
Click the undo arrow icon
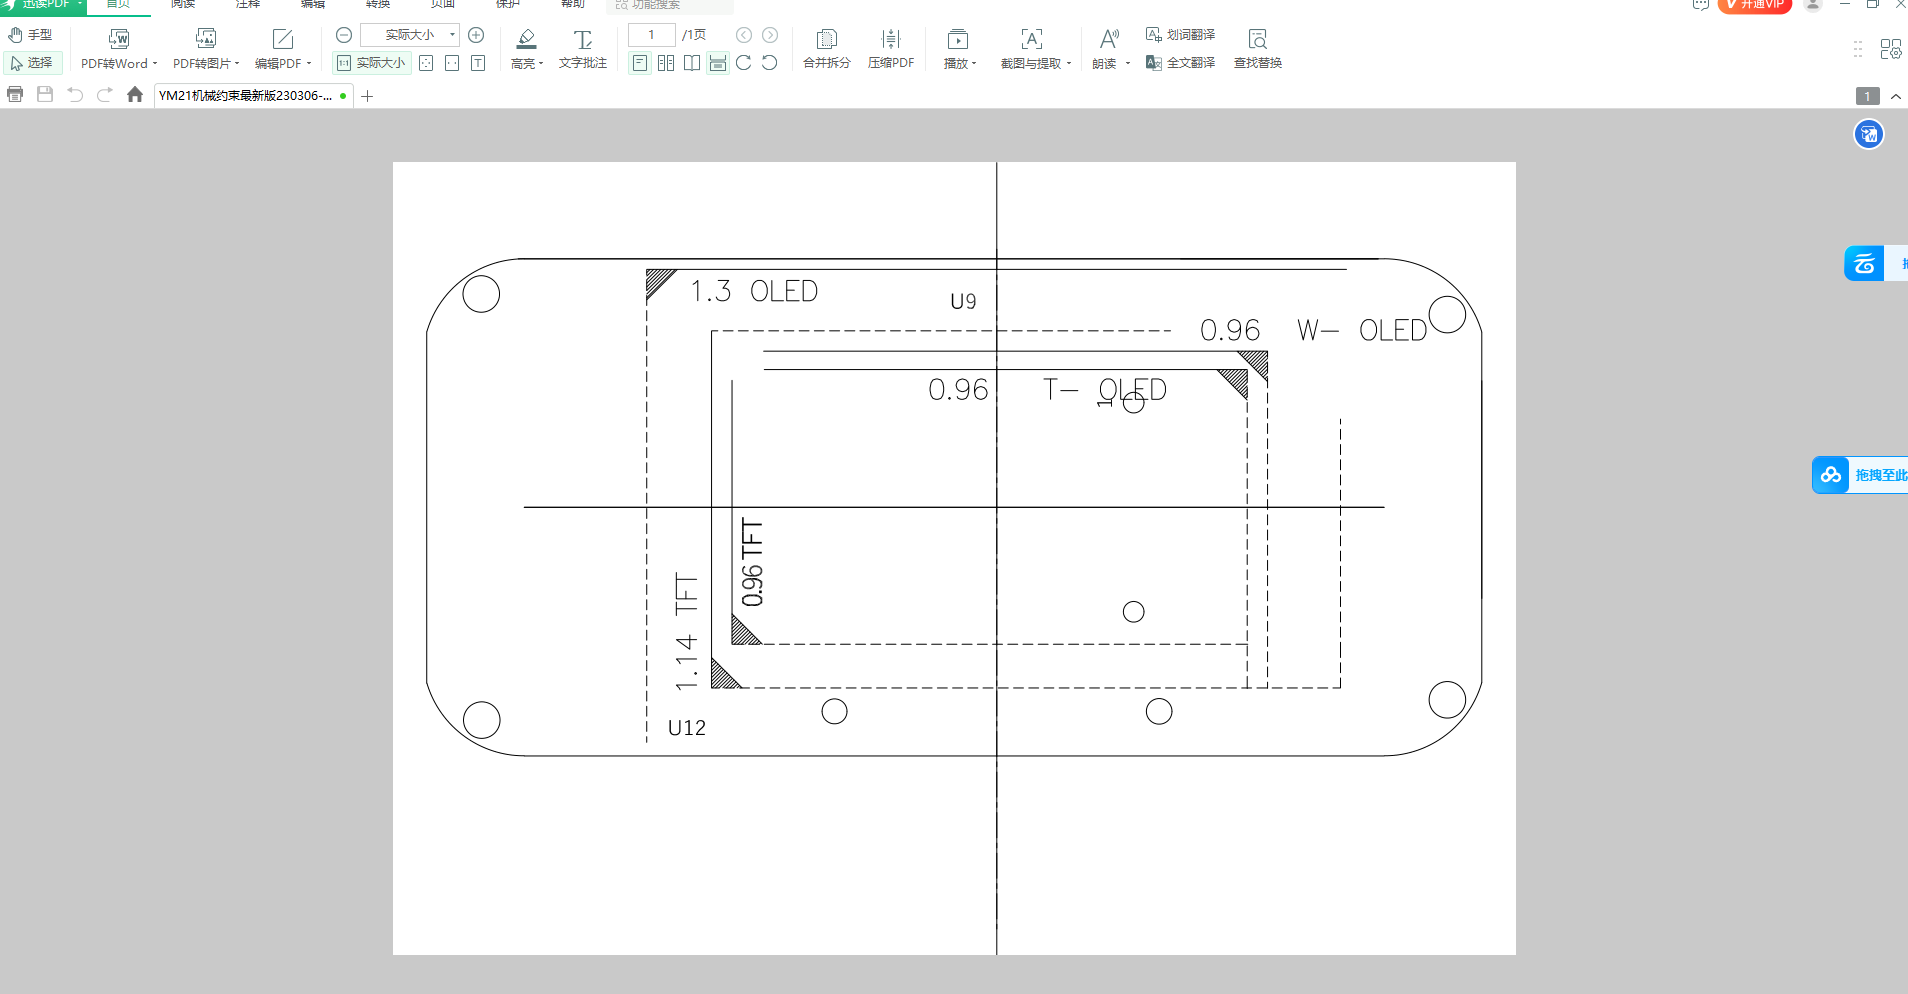[x=75, y=95]
